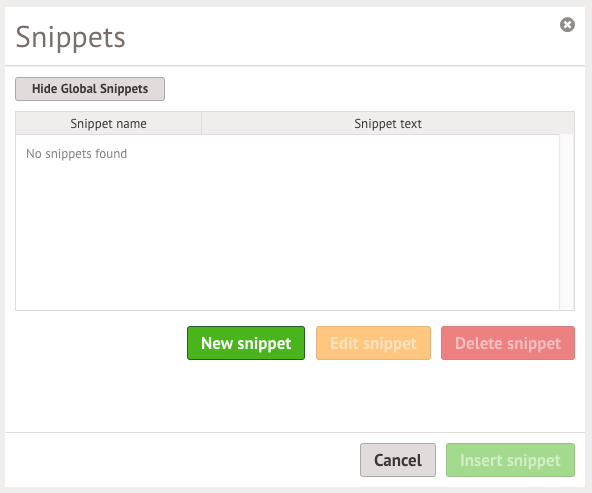Click the orange Edit snippet button

tap(373, 343)
